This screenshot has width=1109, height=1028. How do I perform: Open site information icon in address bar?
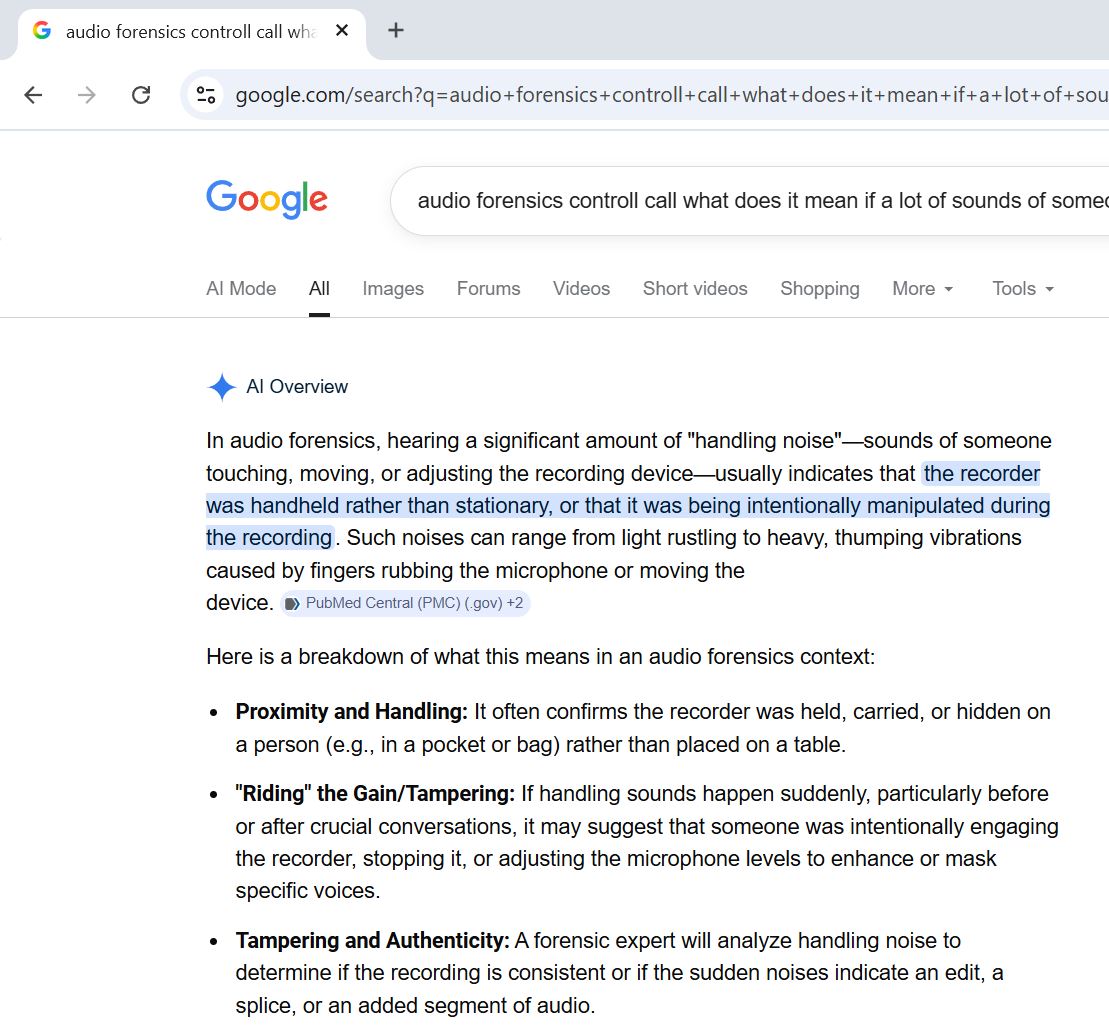(x=206, y=95)
